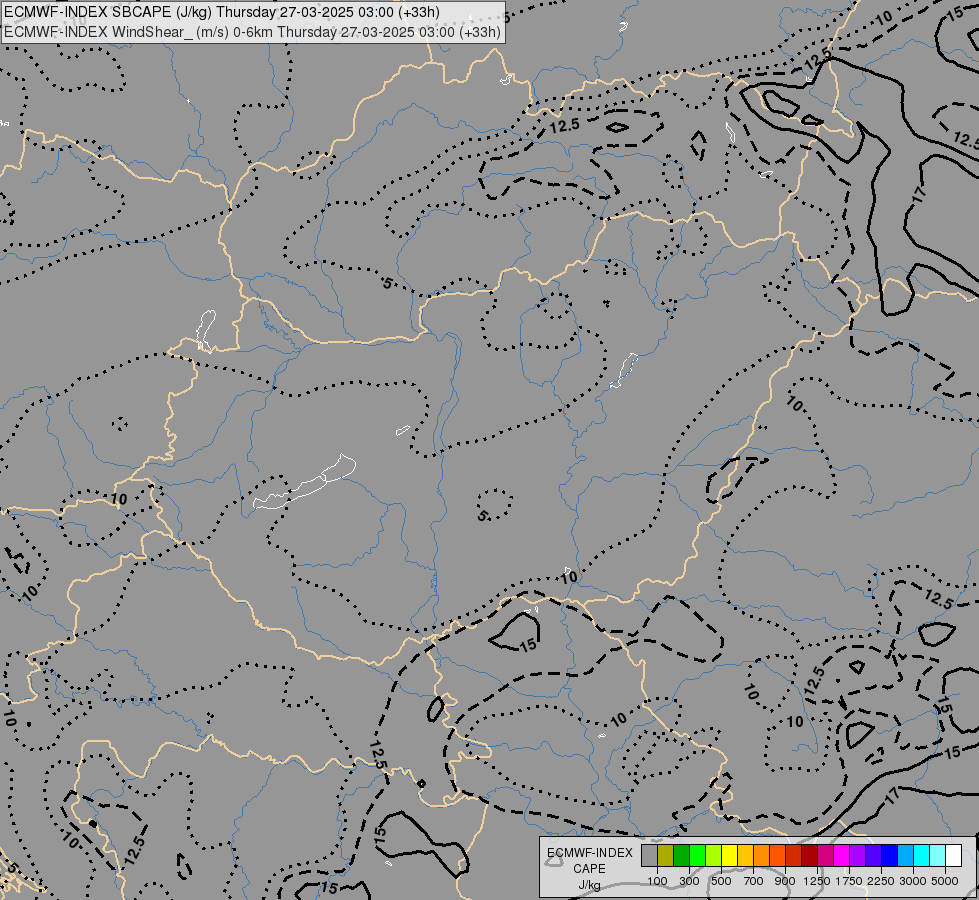Select the gray swatch in CAPE legend
The width and height of the screenshot is (979, 900).
649,856
